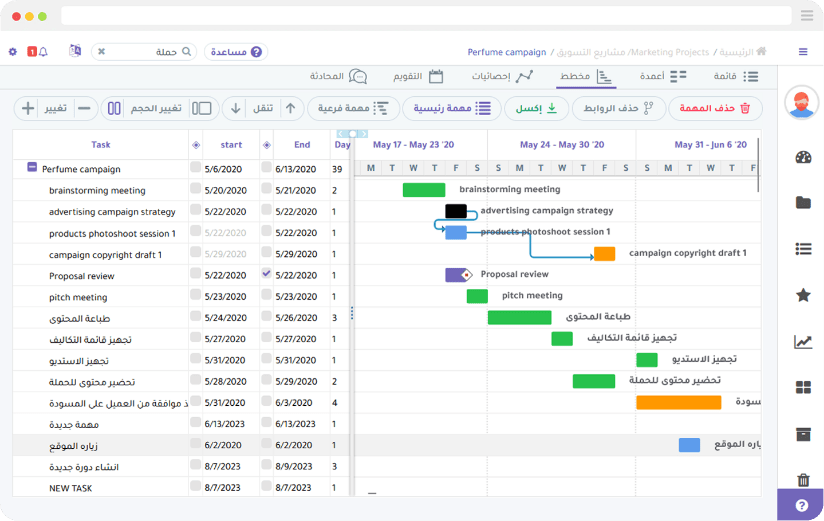
Task: Move task down with arrow icon
Action: point(235,108)
